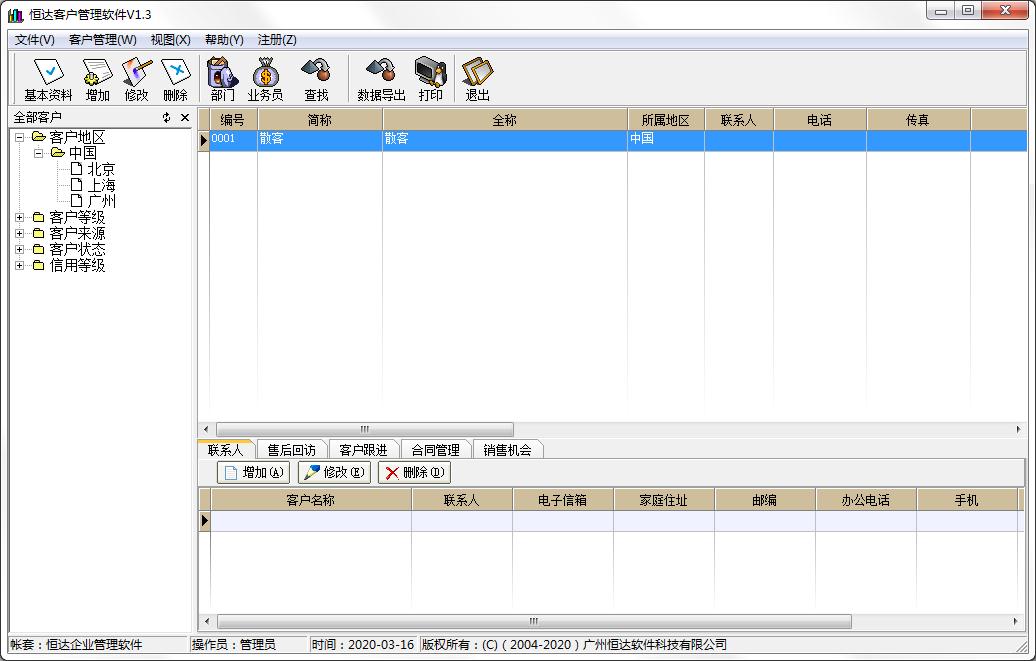Viewport: 1036px width, 661px height.
Task: Click the 删除(D) button in contacts panel
Action: click(414, 473)
